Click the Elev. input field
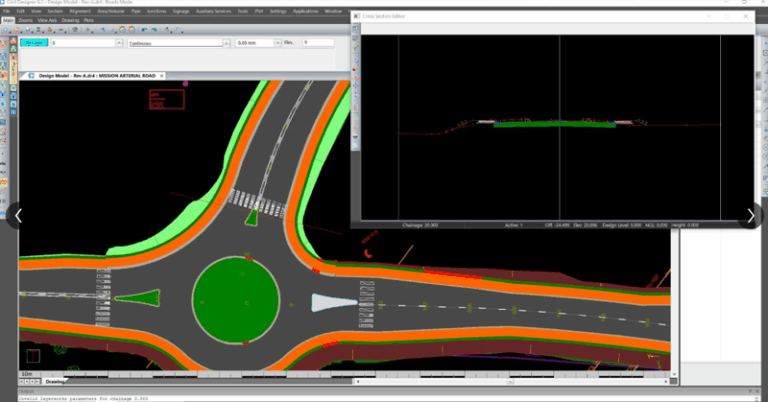768x402 pixels. pyautogui.click(x=318, y=43)
